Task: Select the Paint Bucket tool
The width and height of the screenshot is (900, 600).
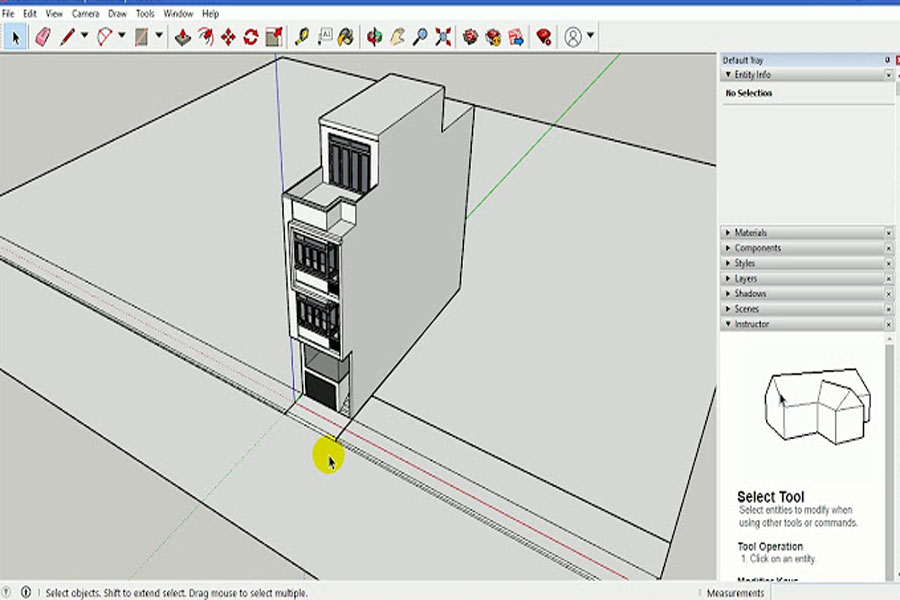Action: coord(346,37)
